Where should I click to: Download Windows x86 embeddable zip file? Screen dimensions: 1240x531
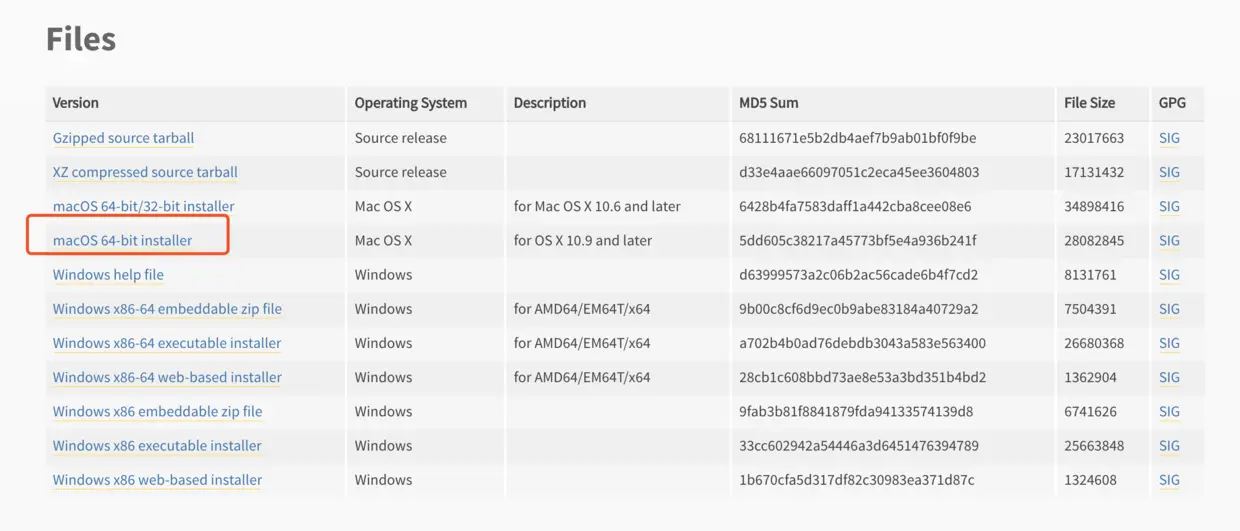[157, 411]
